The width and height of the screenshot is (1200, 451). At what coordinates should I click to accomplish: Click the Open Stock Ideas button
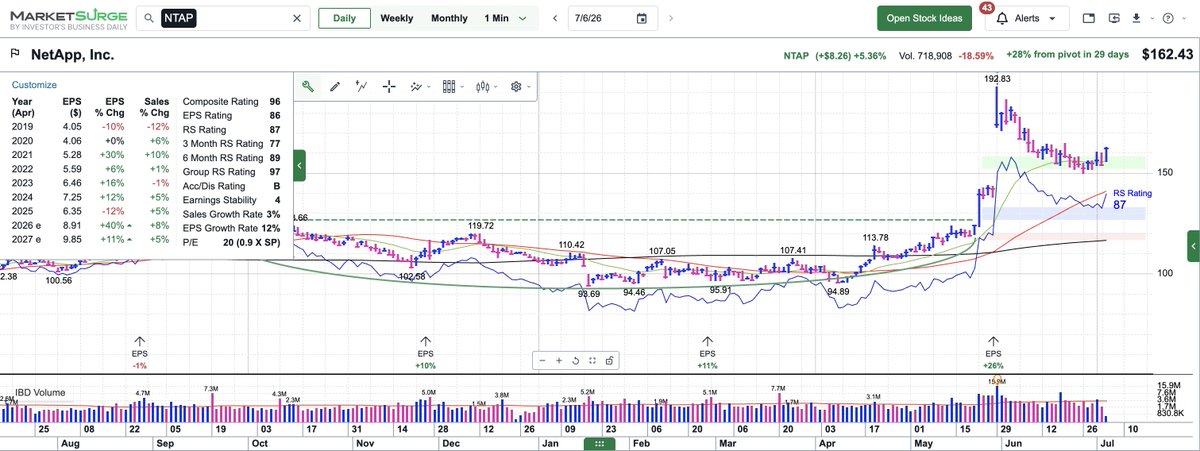coord(923,18)
